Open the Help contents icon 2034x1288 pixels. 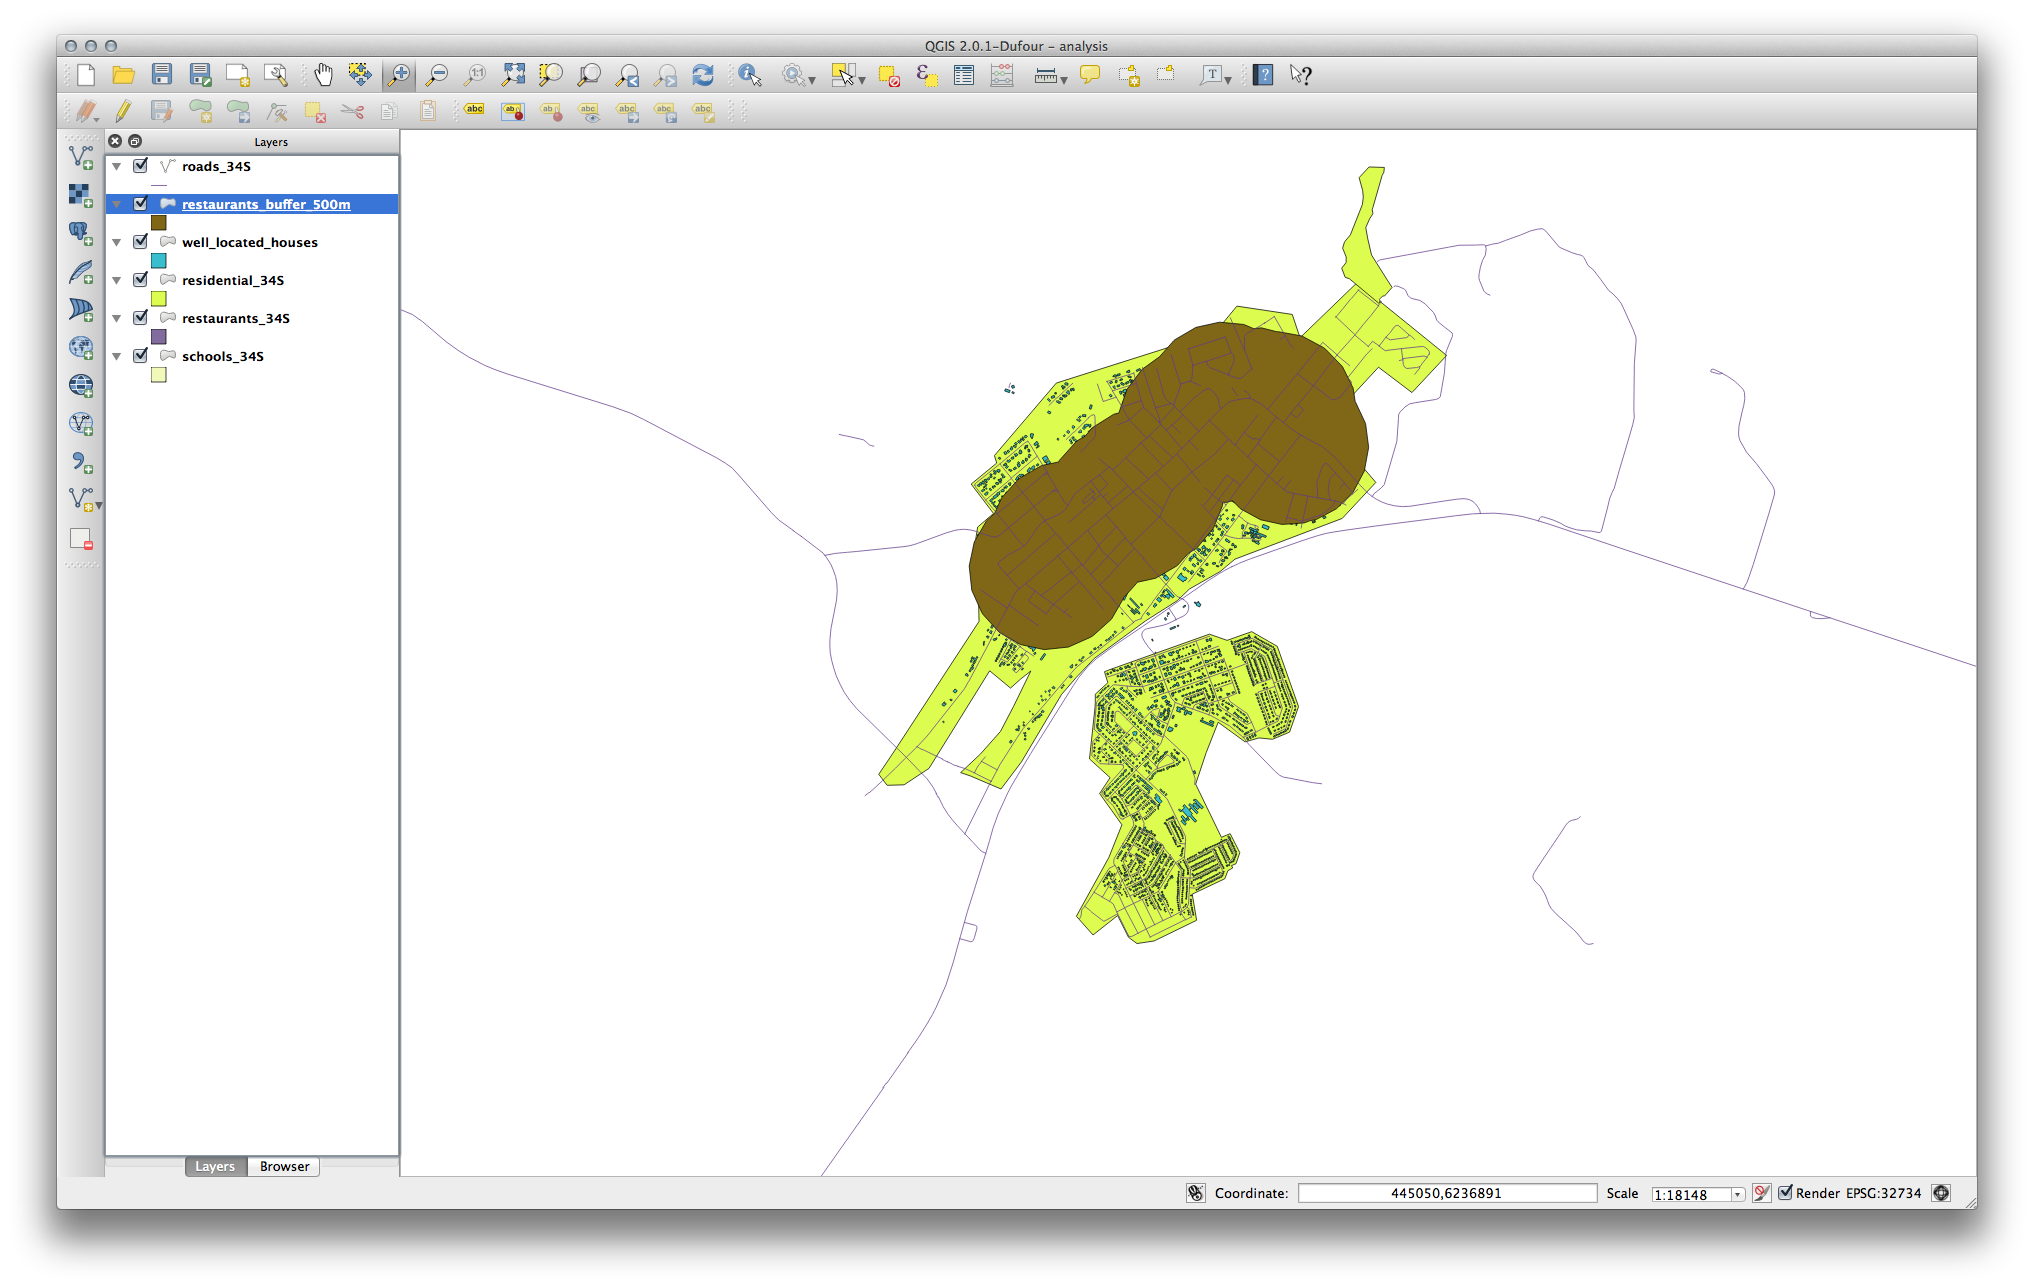(x=1263, y=75)
